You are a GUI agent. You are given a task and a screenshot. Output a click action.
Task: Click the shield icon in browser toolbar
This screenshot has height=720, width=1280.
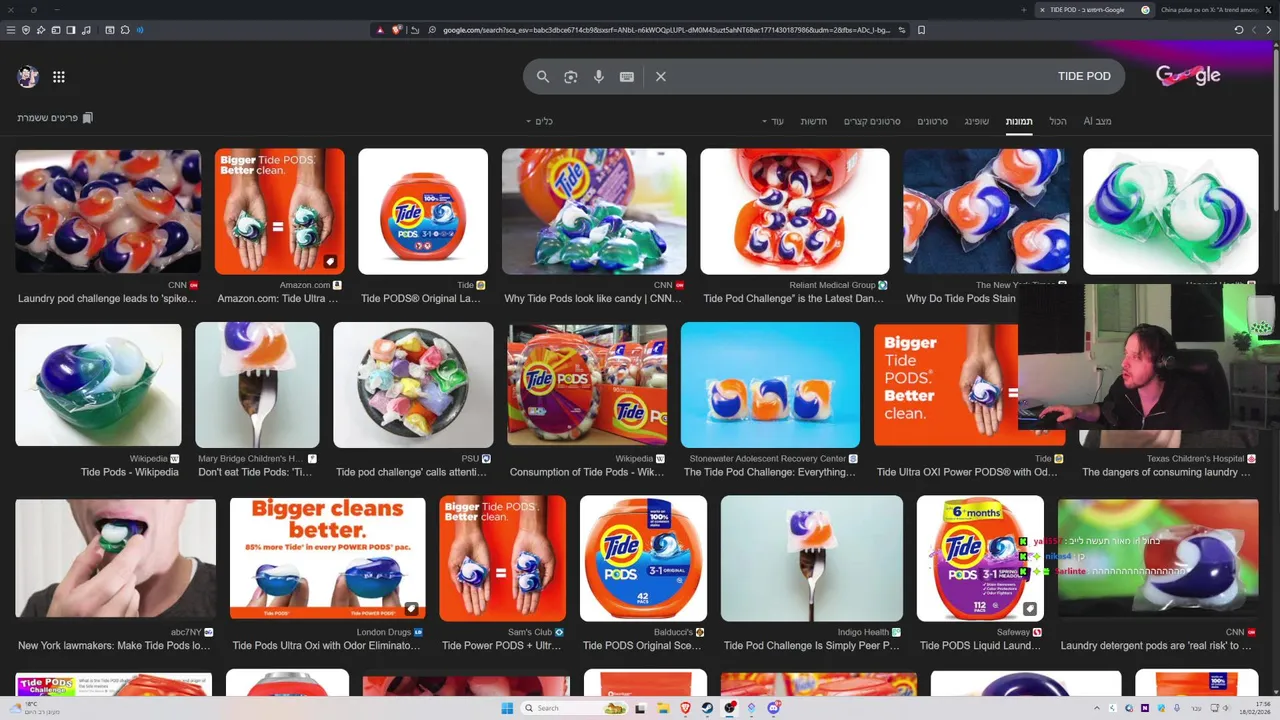pos(26,30)
